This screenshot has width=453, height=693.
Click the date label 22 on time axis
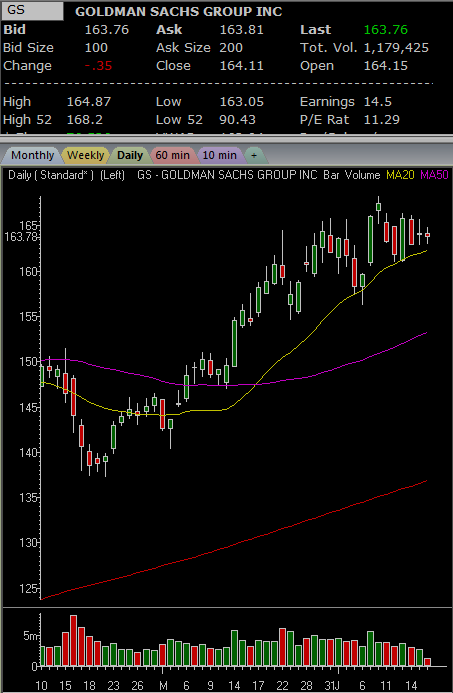[282, 685]
